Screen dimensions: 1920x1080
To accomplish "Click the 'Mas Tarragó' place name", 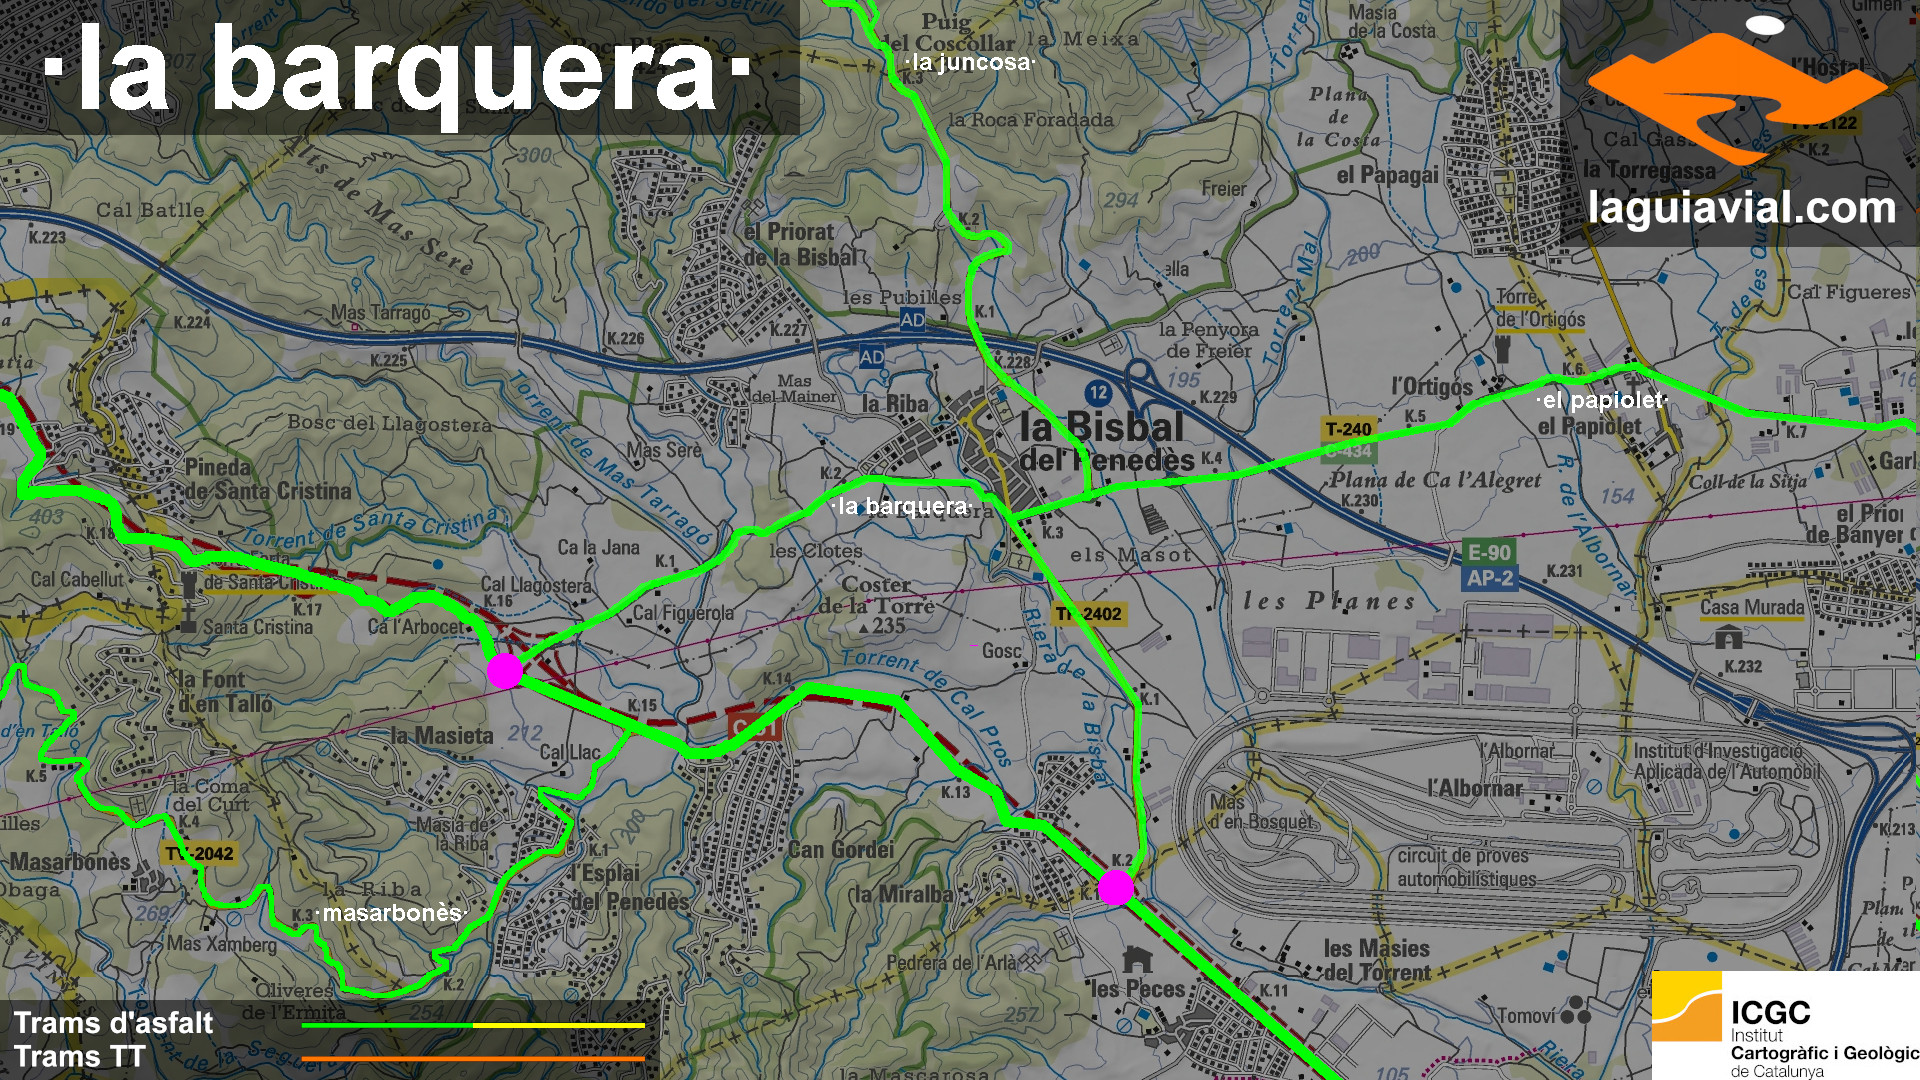I will [x=381, y=313].
